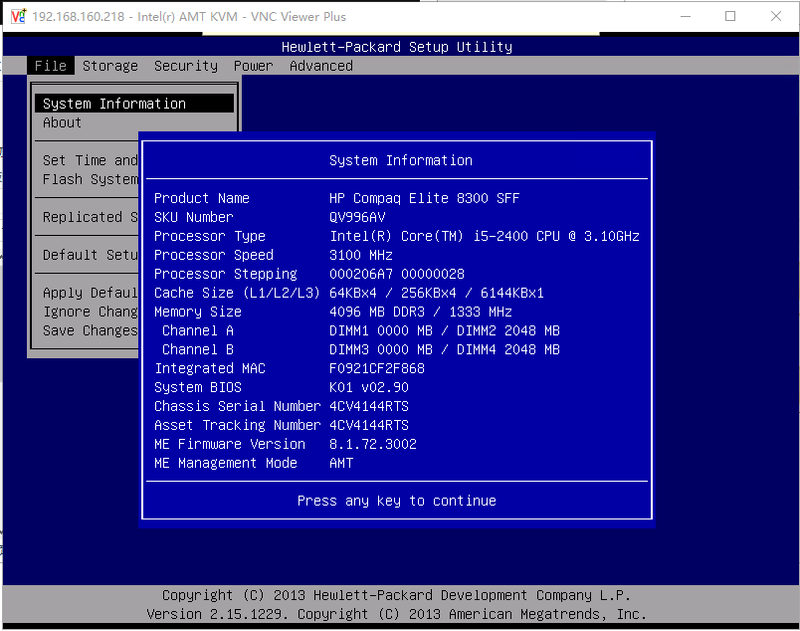Viewport: 800px width, 631px height.
Task: Select the Set Time and Date entry
Action: click(89, 161)
